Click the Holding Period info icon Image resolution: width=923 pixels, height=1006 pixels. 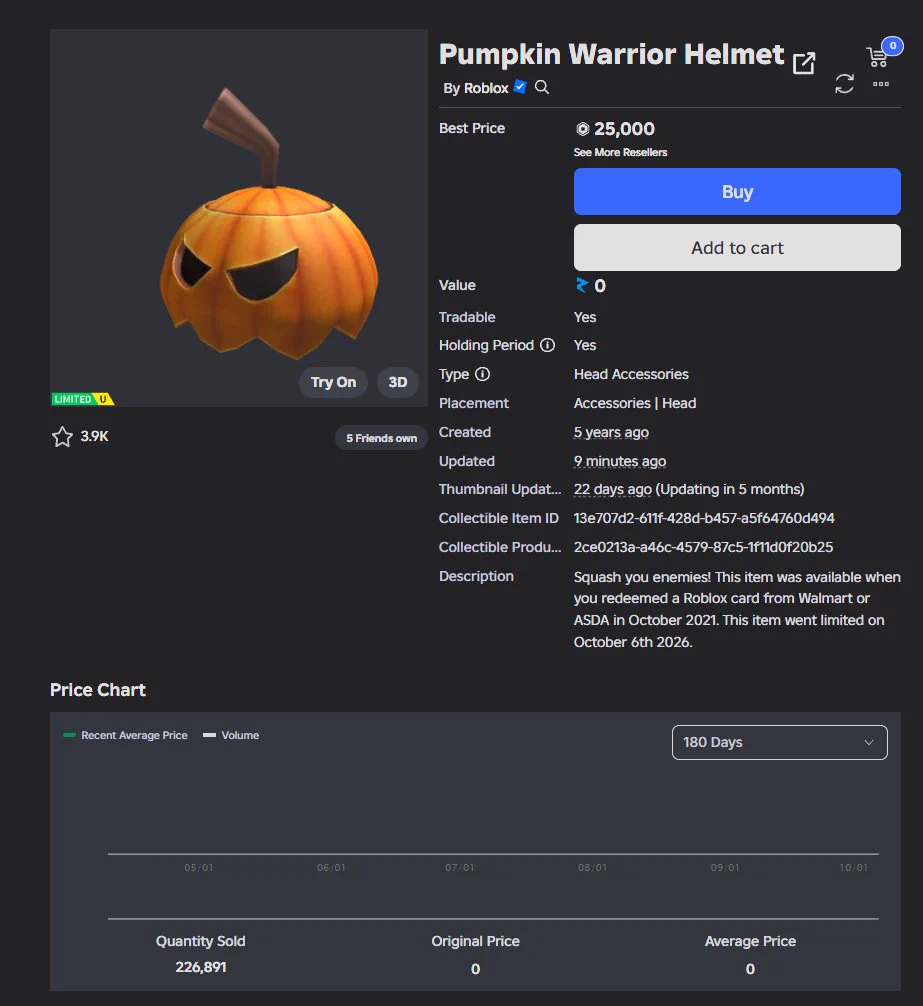(x=547, y=345)
